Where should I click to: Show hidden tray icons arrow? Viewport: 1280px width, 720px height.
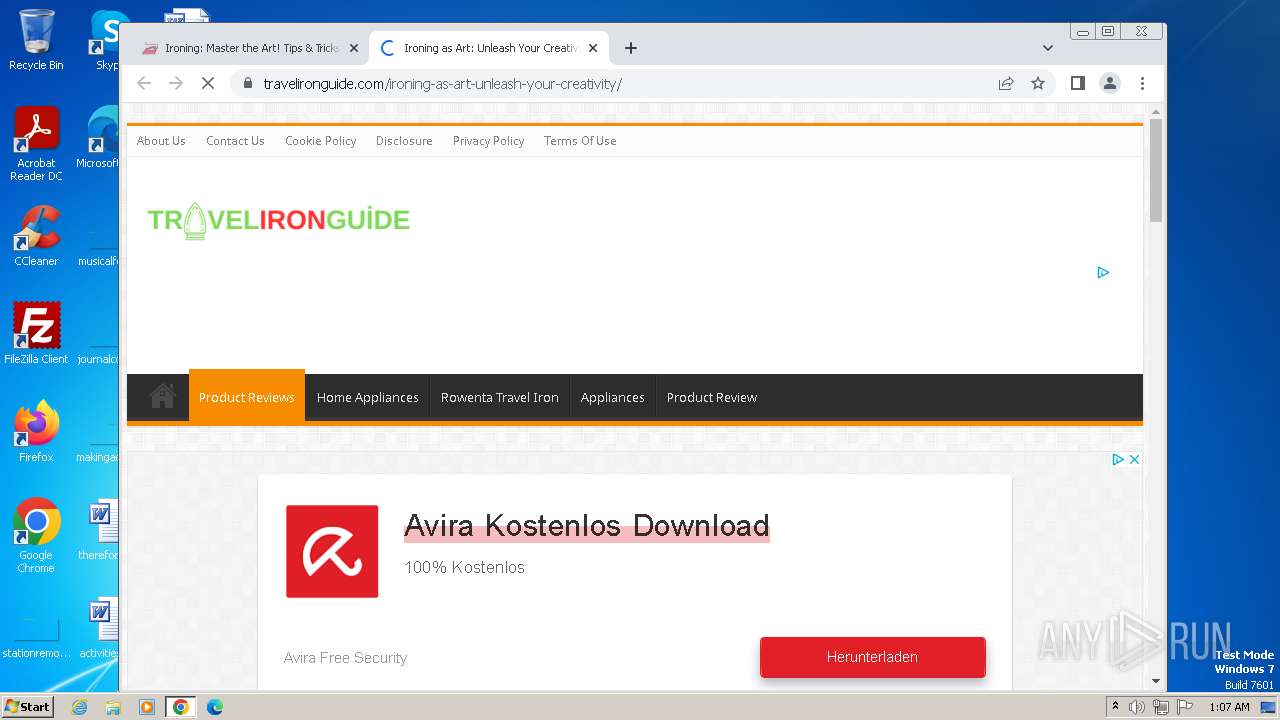click(1115, 707)
